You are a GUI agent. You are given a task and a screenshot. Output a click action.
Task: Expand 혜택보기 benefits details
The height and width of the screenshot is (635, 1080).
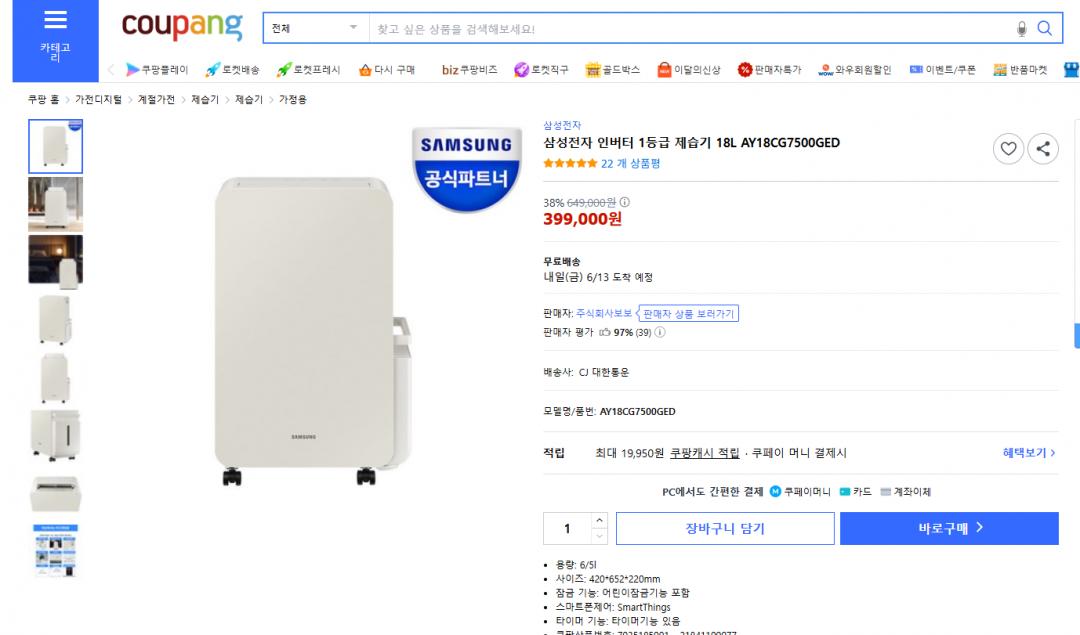(x=1028, y=453)
